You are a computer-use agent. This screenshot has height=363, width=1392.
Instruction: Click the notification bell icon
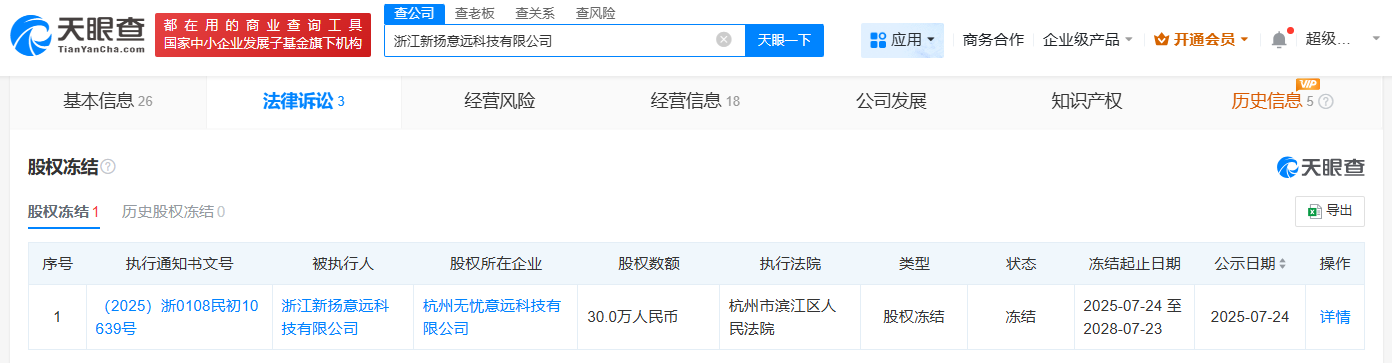point(1279,40)
